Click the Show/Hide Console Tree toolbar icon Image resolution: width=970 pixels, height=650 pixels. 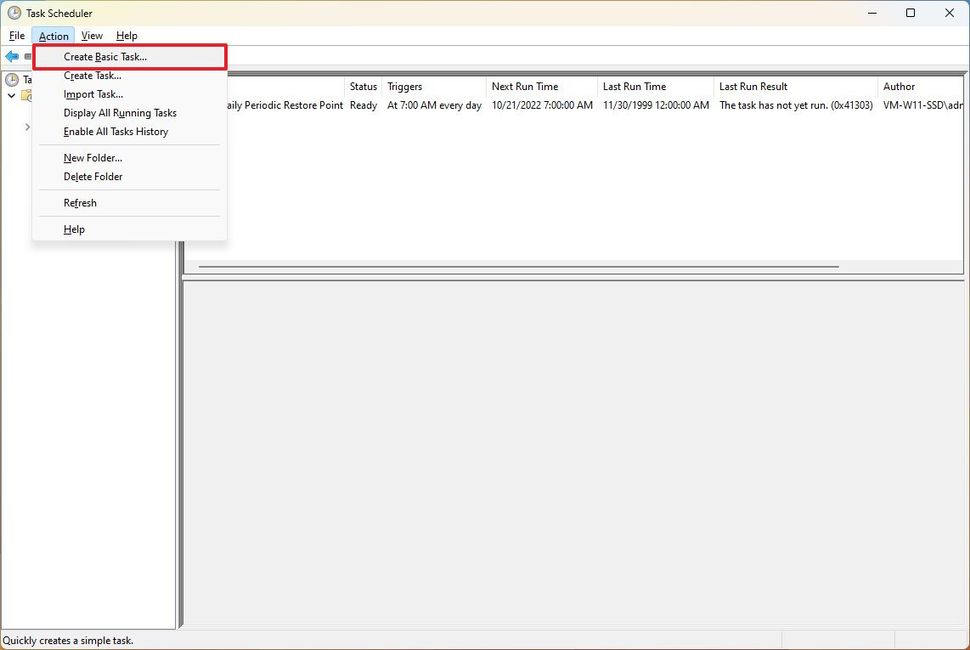27,57
